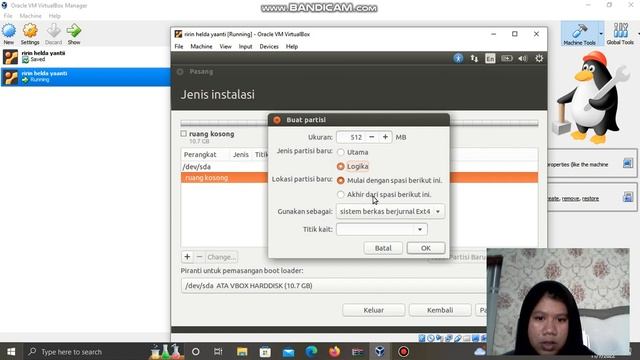Click the Batal button
The image size is (640, 360).
tap(383, 248)
